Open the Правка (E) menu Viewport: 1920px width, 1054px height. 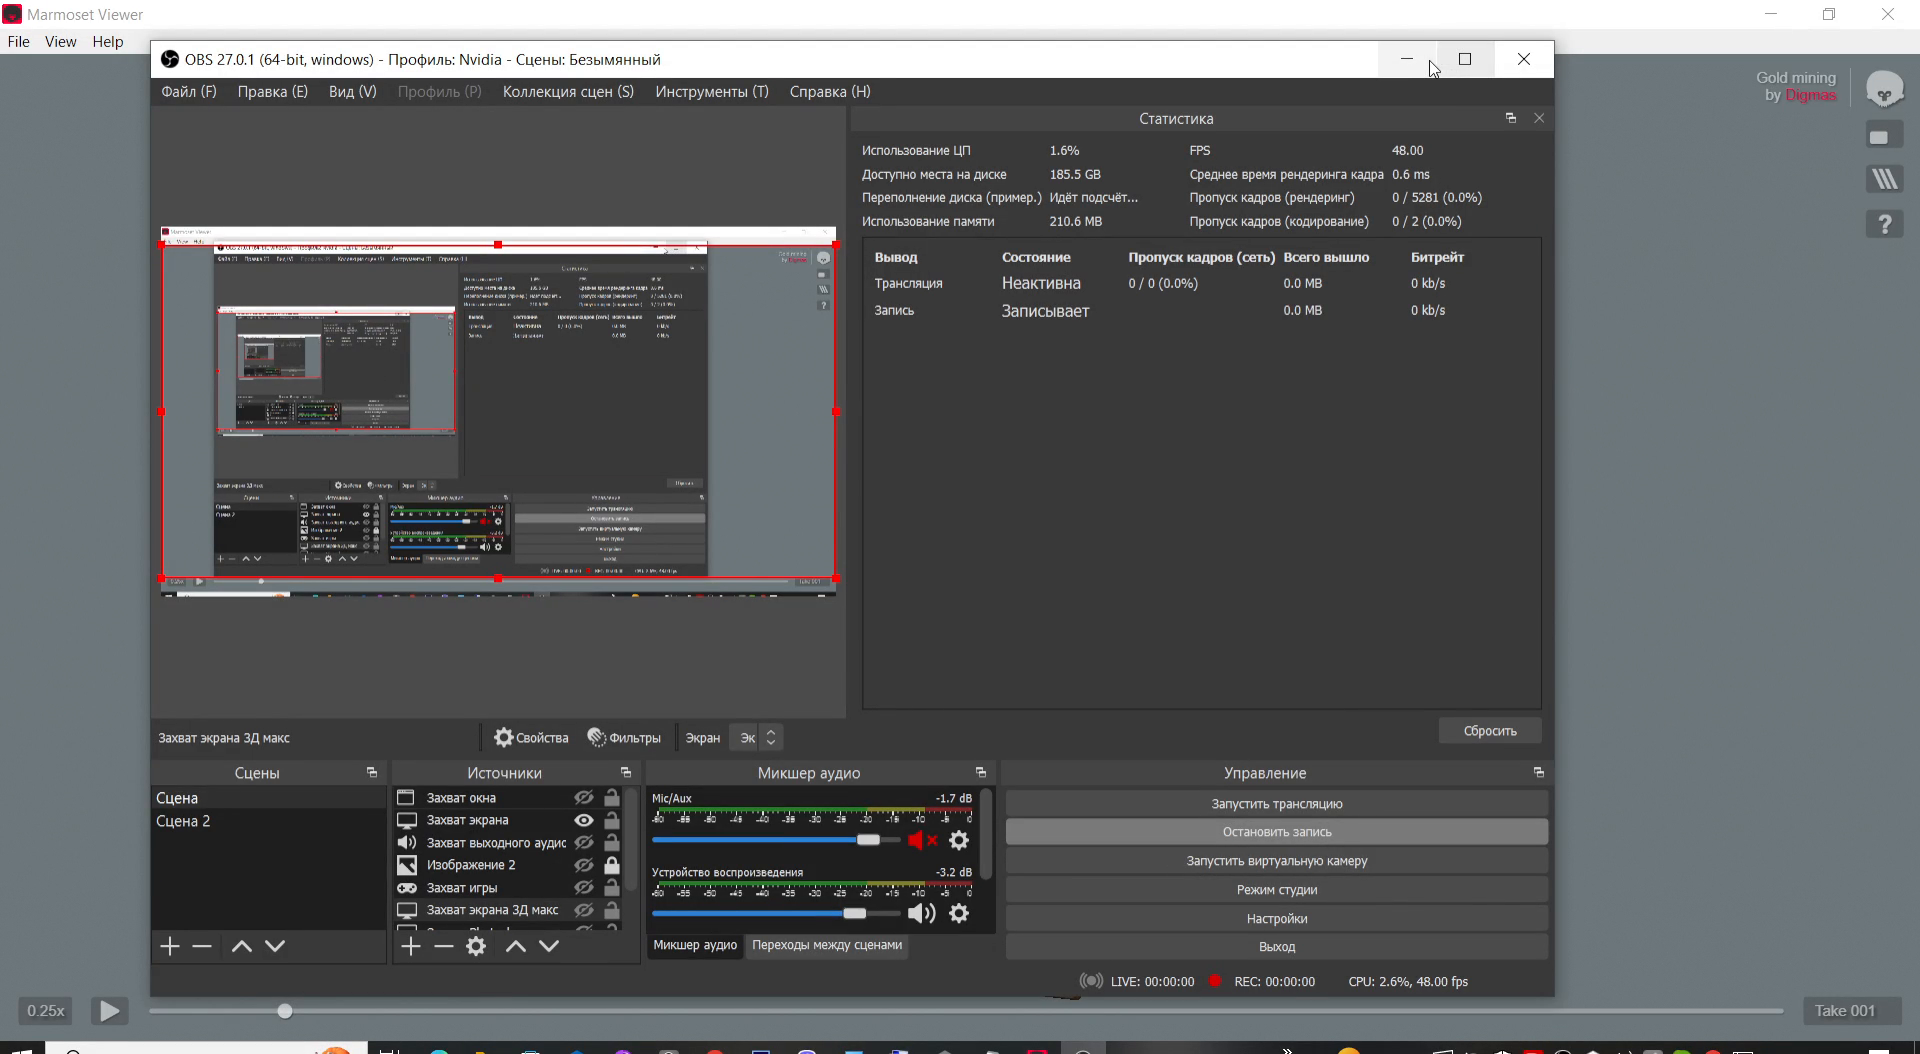273,92
